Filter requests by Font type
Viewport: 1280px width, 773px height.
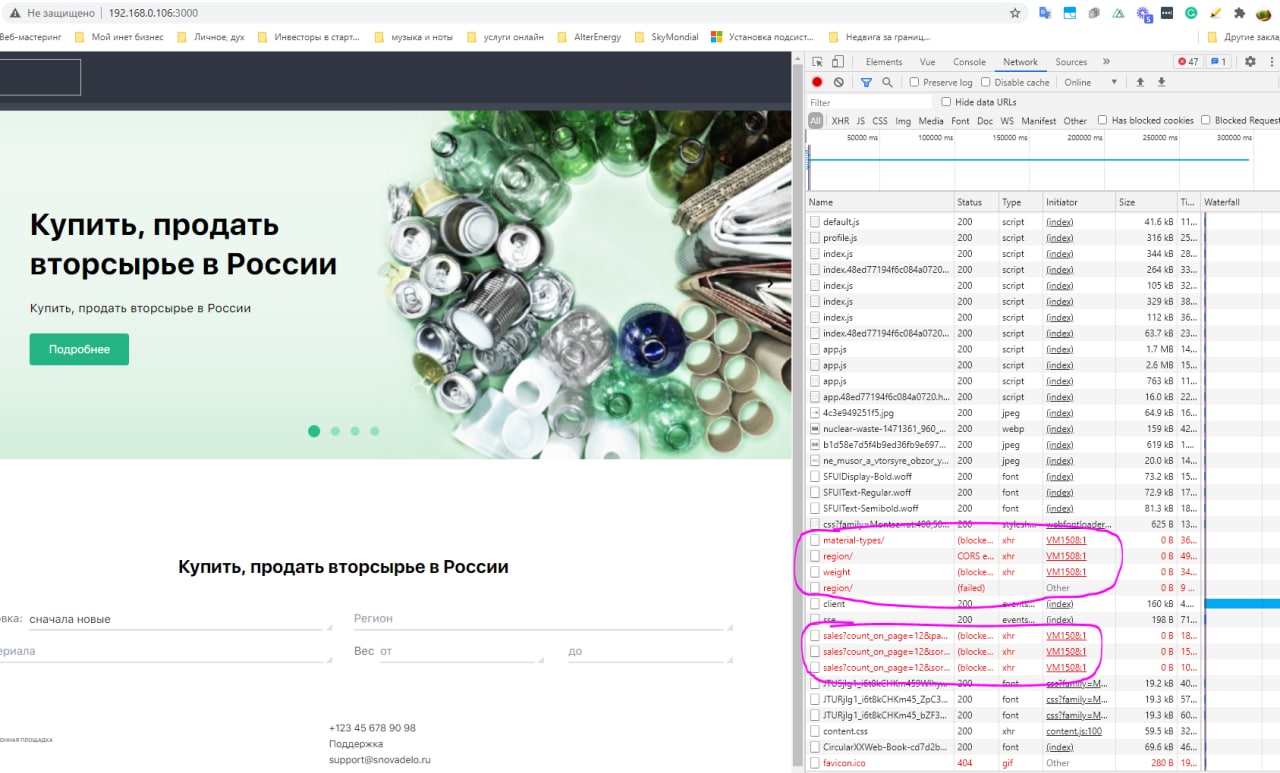pos(960,121)
